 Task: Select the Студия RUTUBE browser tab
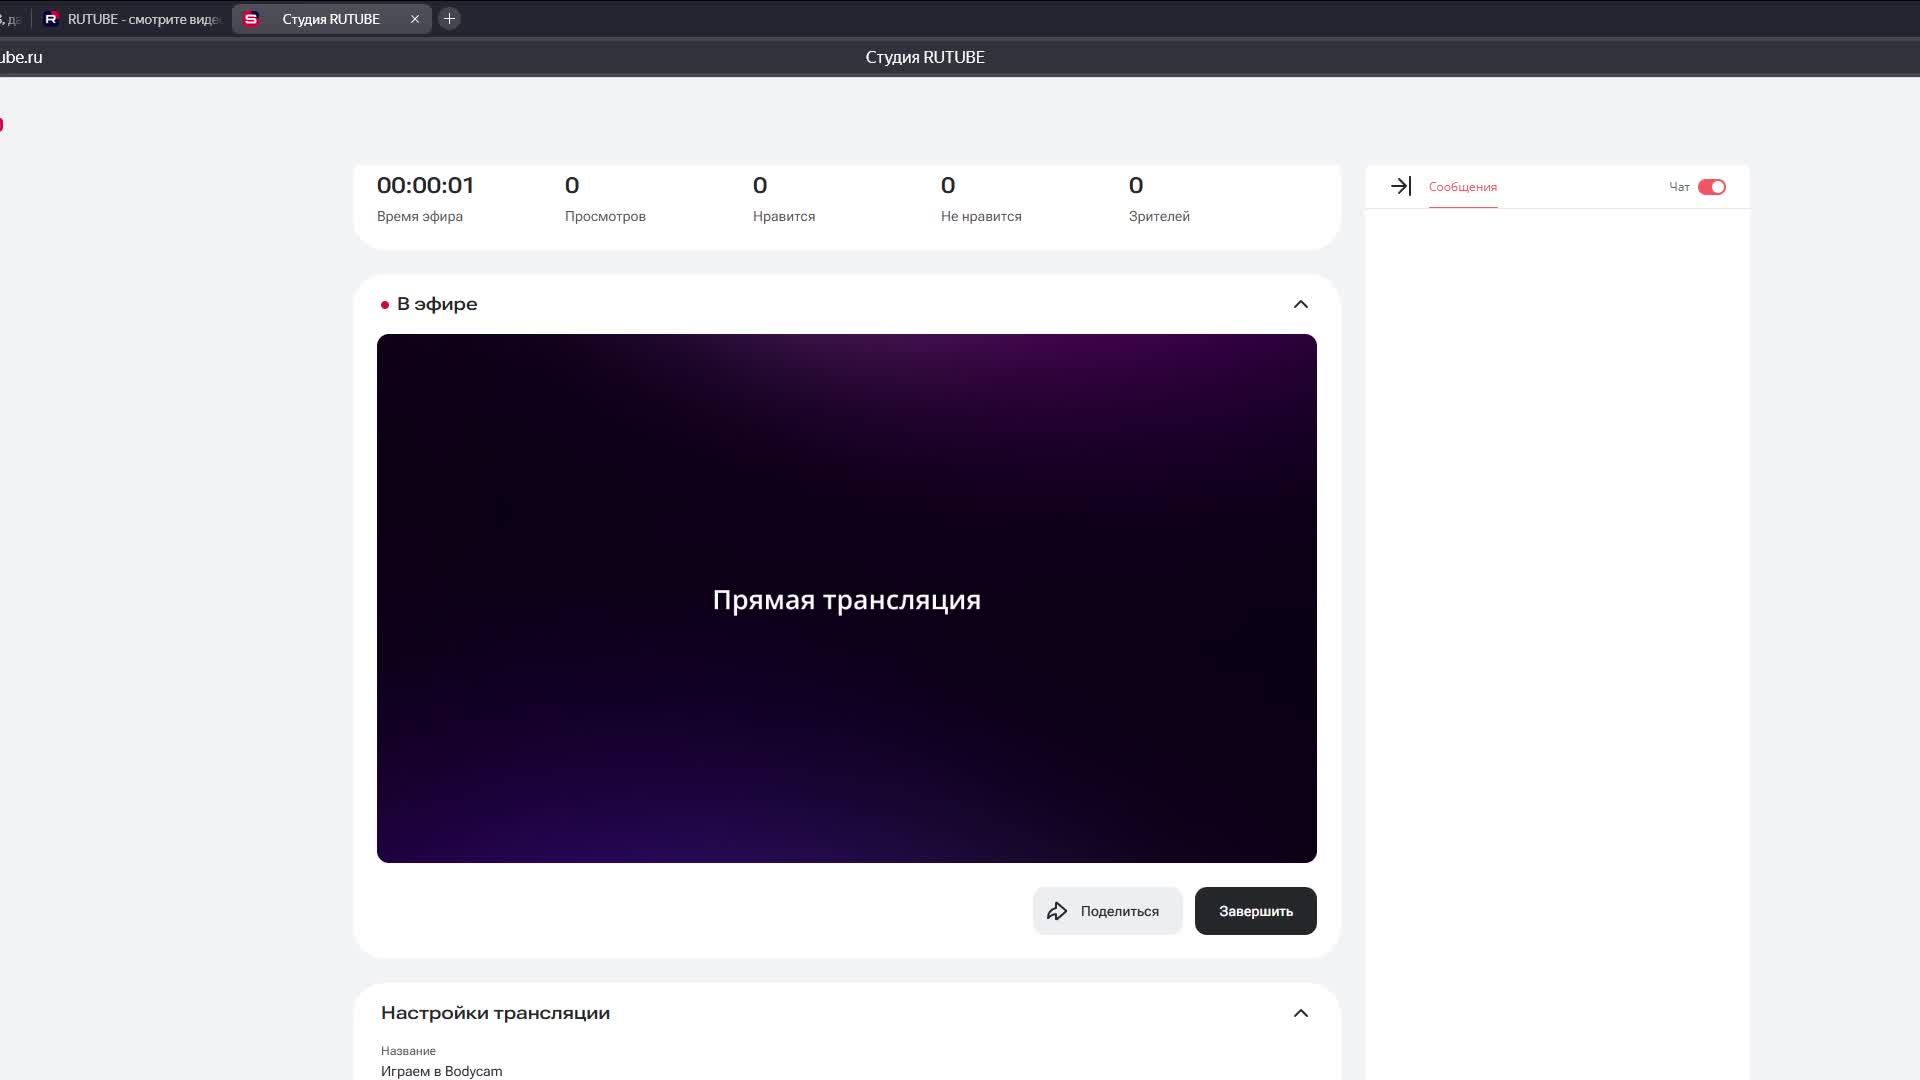point(330,19)
